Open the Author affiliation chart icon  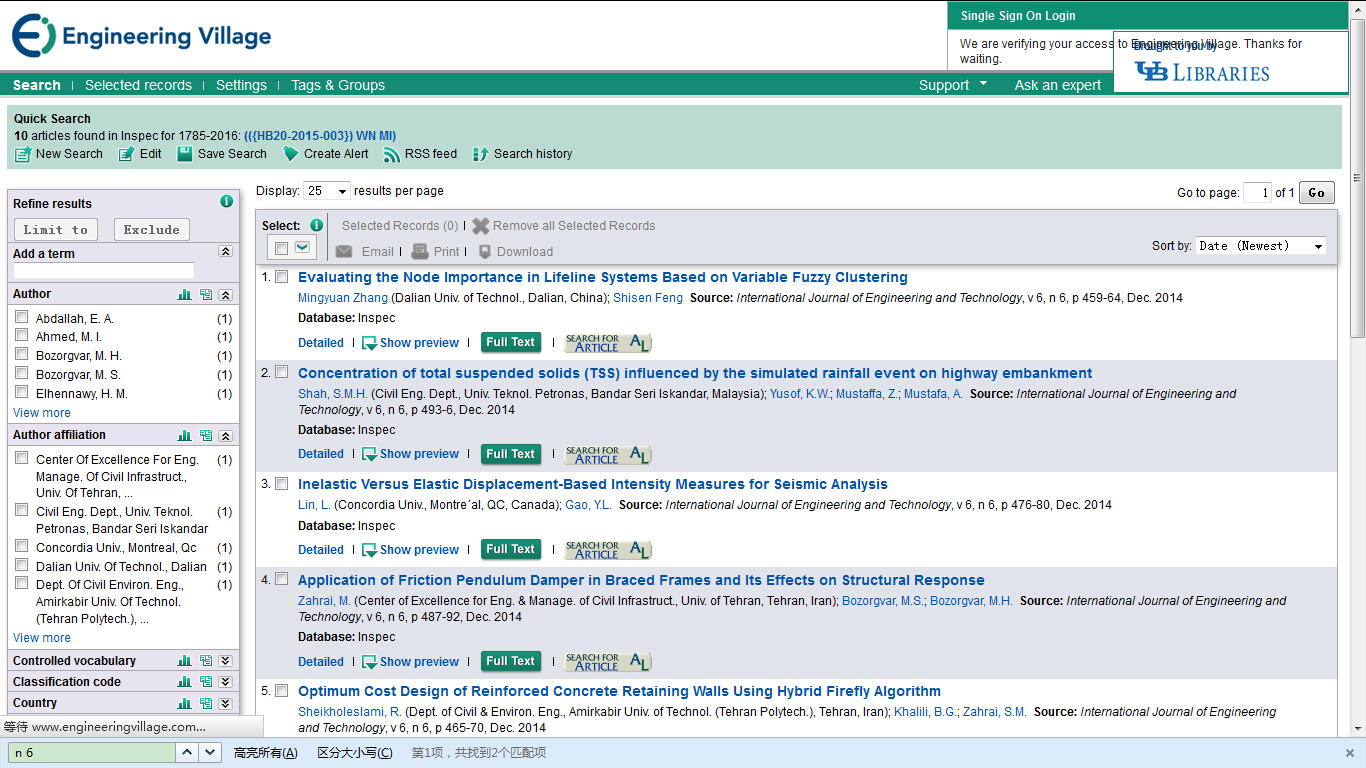click(184, 436)
